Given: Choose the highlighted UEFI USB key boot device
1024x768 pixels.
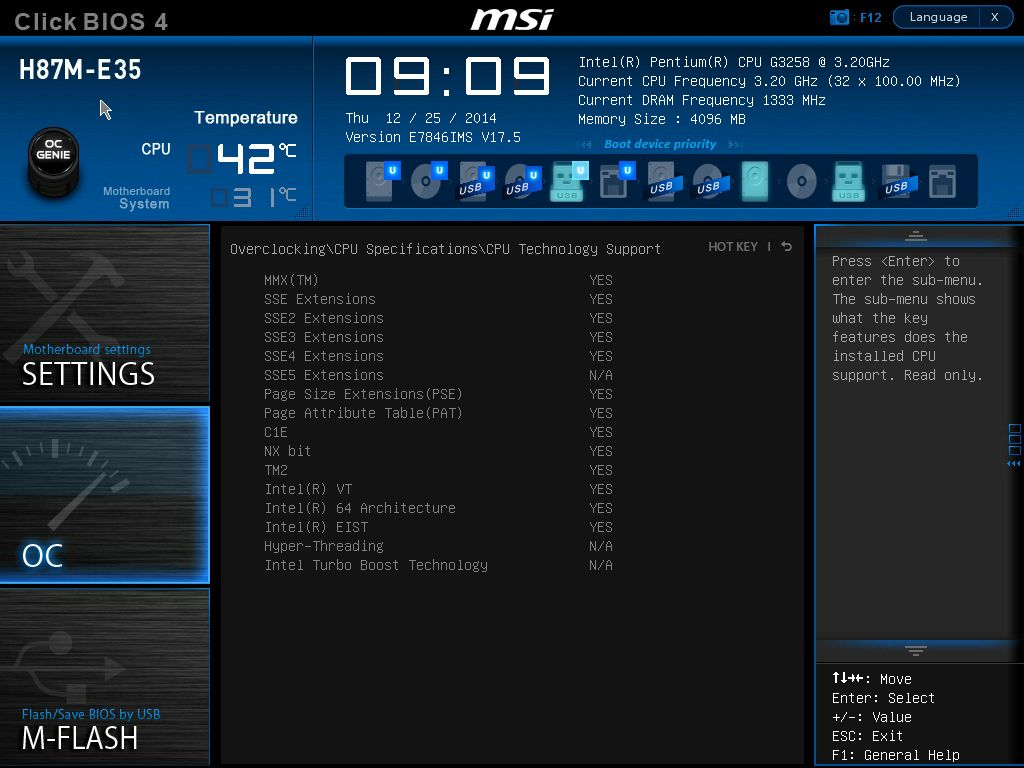Looking at the screenshot, I should (568, 182).
